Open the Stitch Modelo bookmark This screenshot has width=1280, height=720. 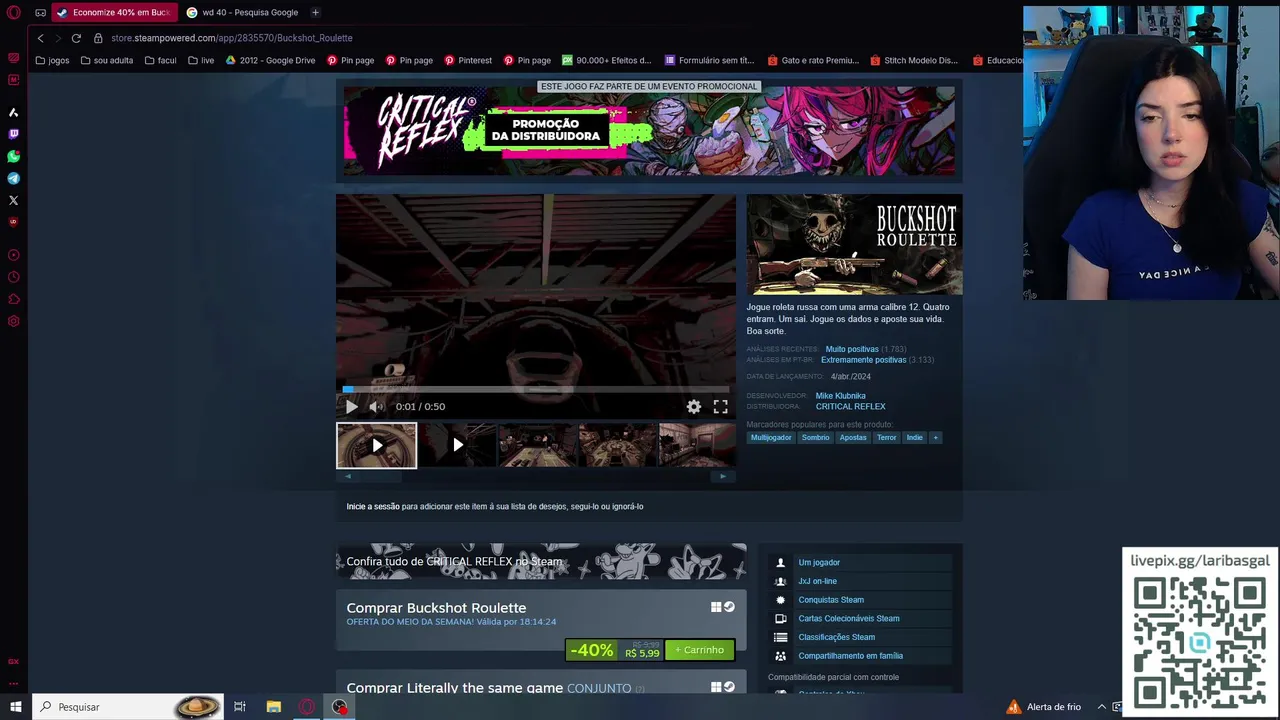[914, 60]
